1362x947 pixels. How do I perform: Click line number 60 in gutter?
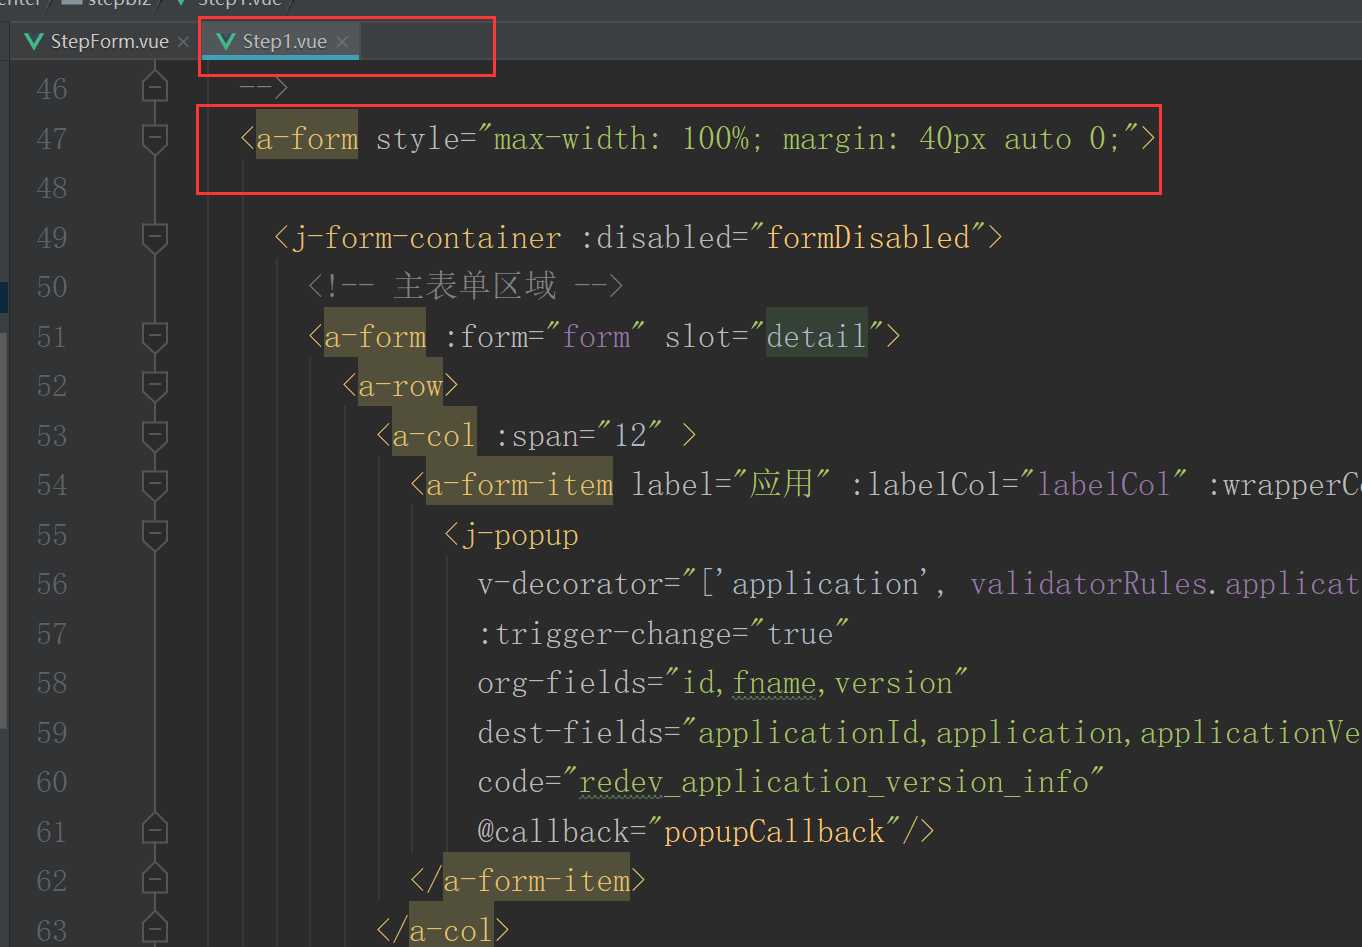[52, 782]
